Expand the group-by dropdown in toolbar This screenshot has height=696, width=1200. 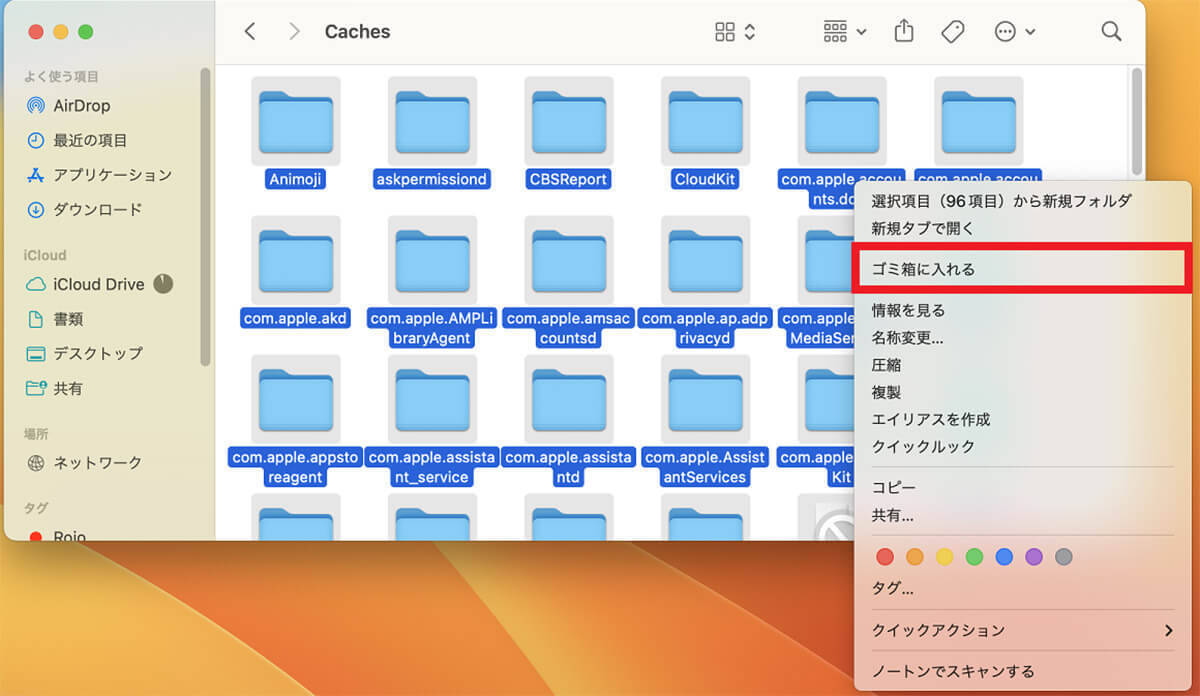[845, 32]
